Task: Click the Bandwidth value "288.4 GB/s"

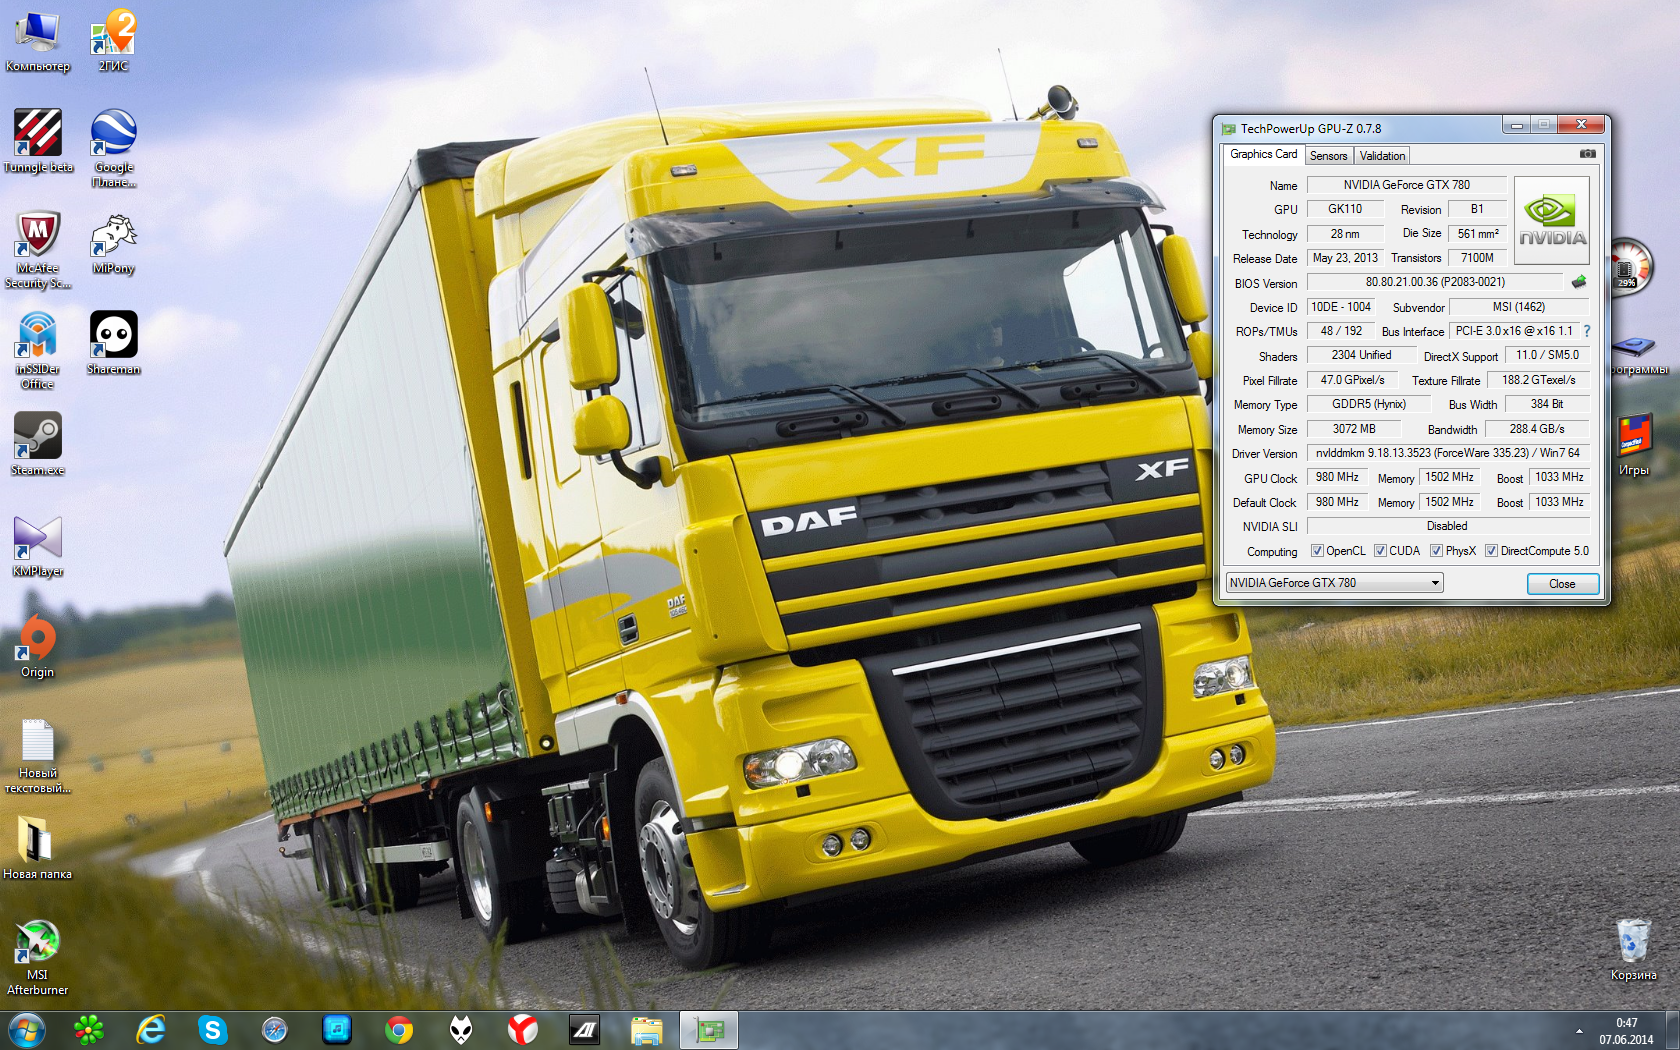Action: (1537, 429)
